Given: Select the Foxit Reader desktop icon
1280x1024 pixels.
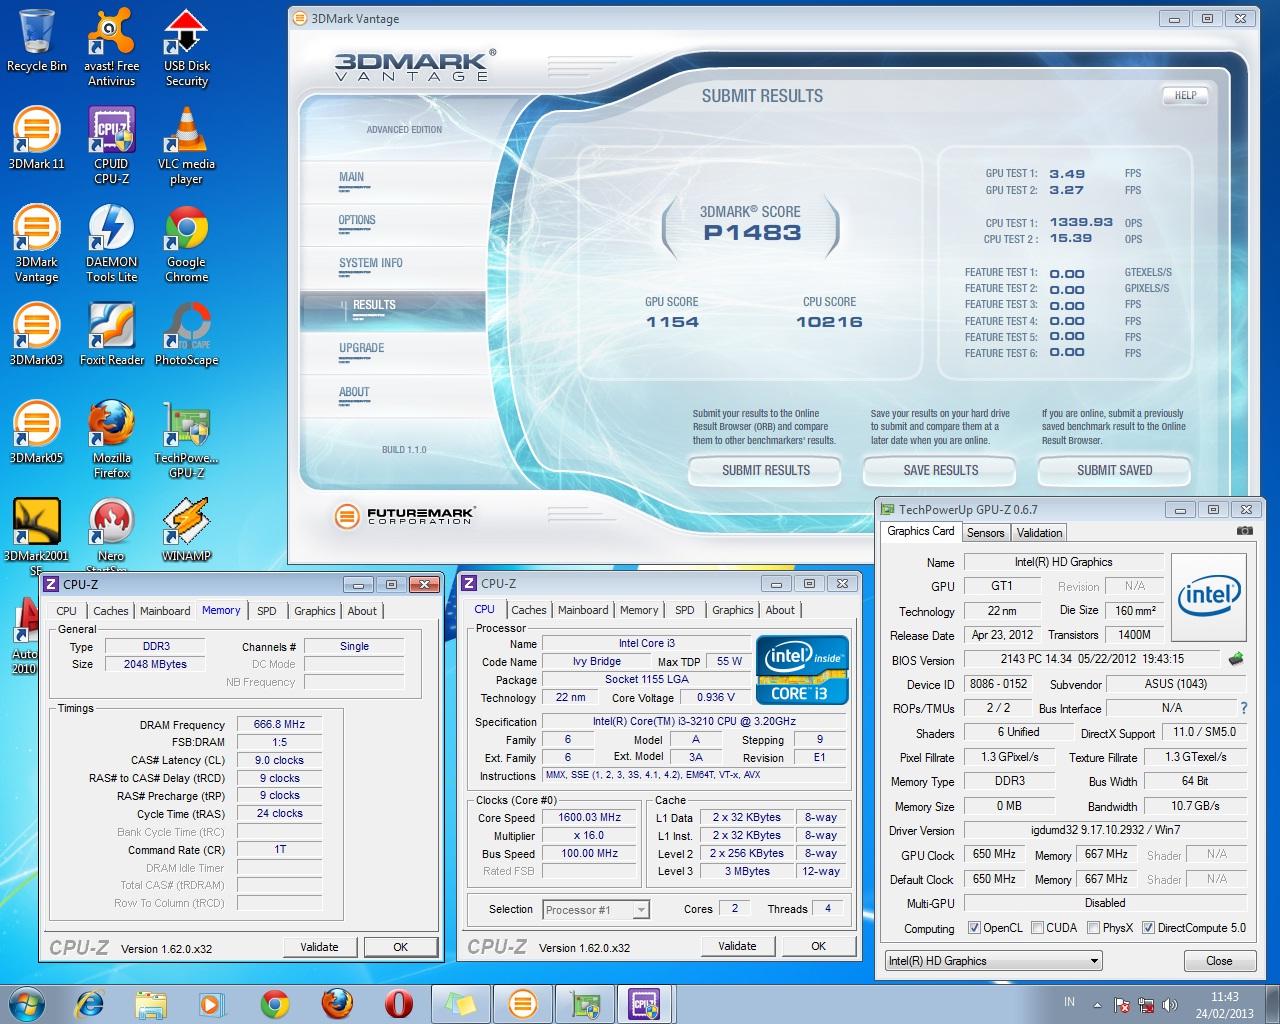Looking at the screenshot, I should point(112,334).
